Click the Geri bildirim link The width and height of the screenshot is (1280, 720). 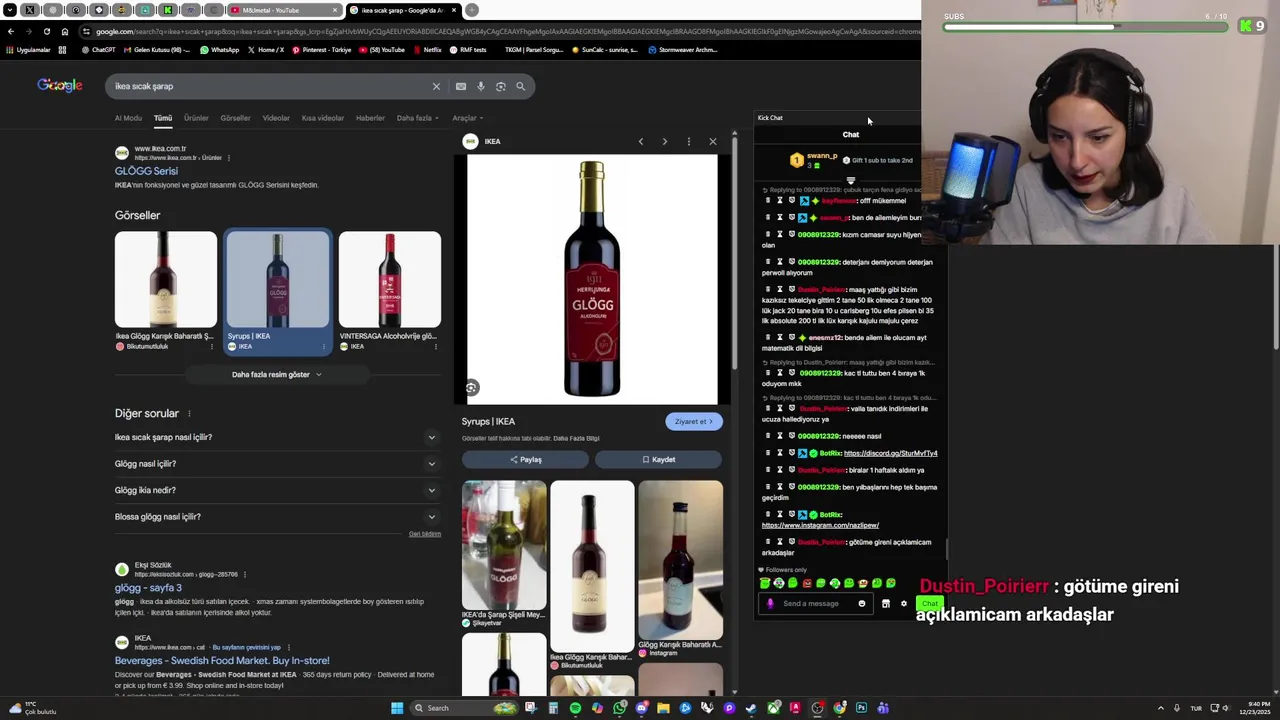(424, 534)
